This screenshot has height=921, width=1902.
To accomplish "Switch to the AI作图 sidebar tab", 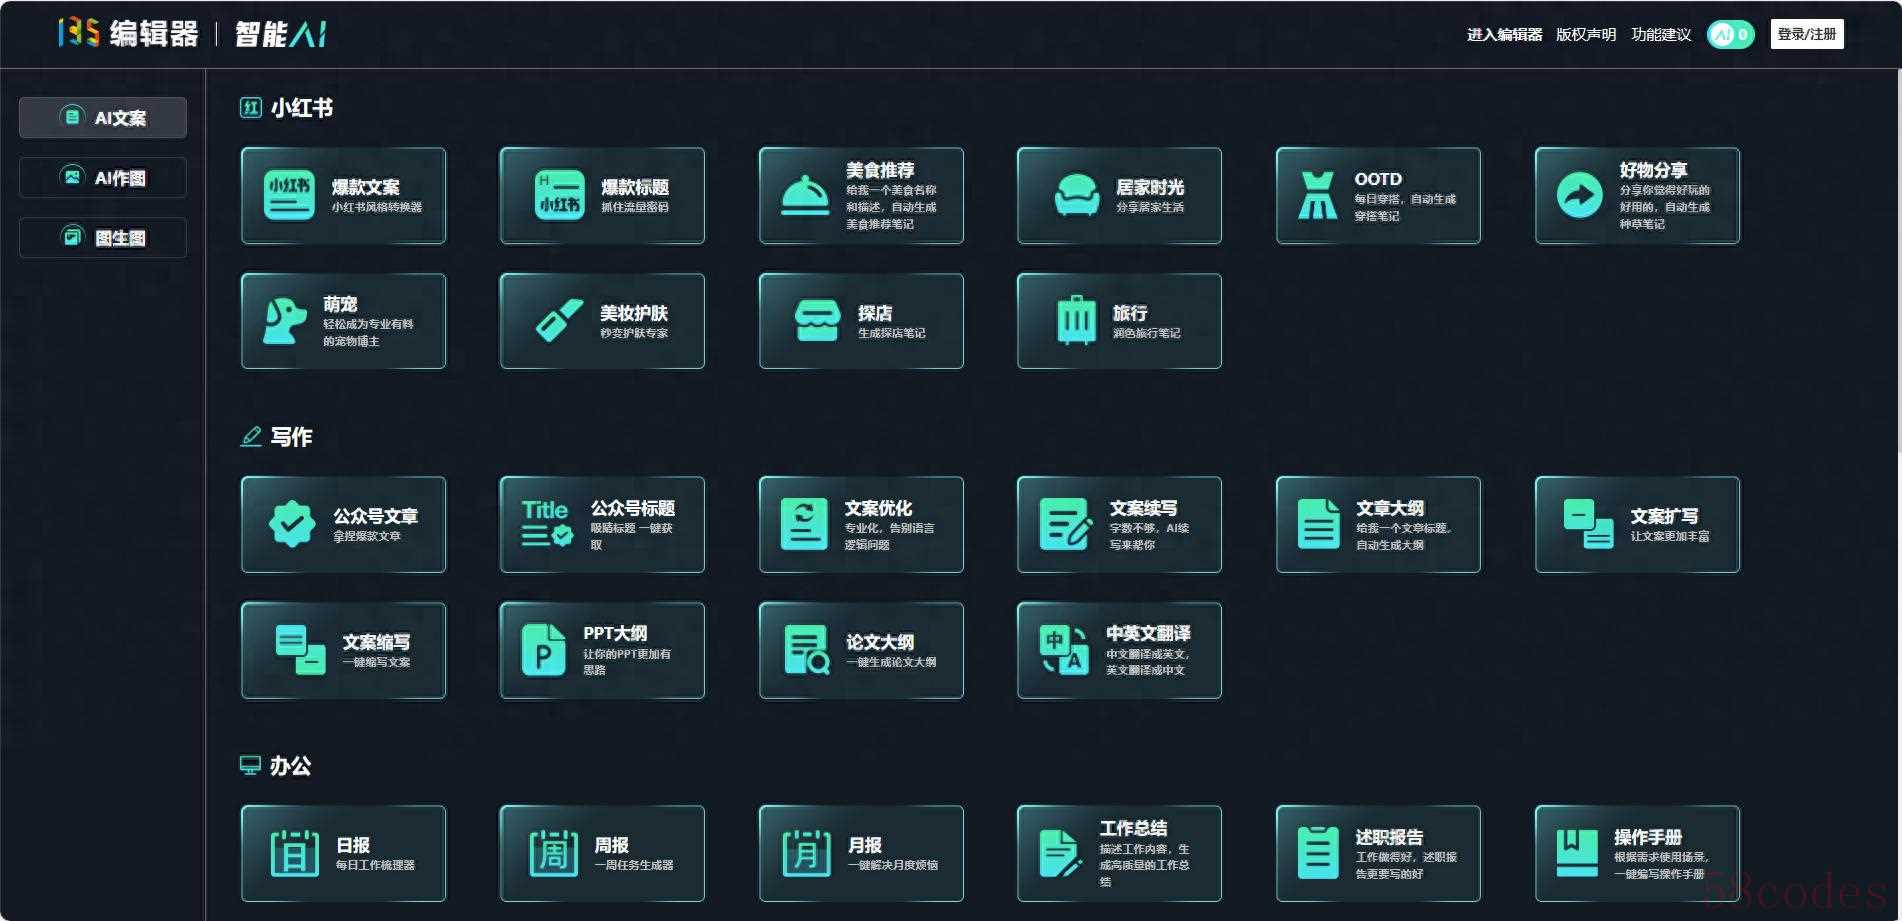I will [x=103, y=177].
